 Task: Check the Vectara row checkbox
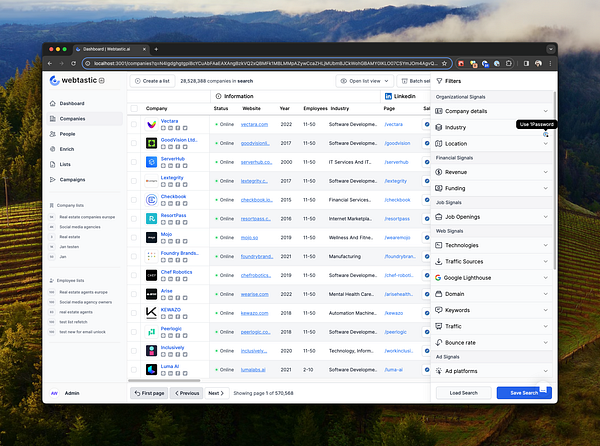(x=134, y=124)
